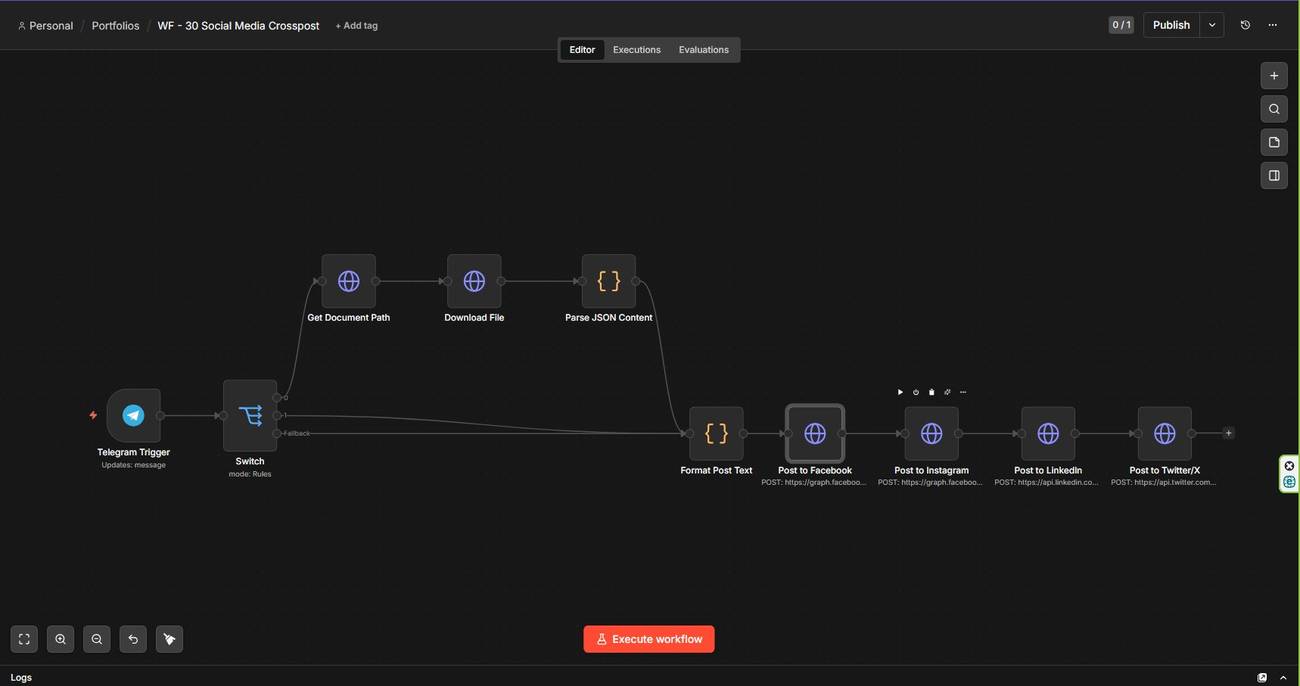Select the Post to LinkedIn node
This screenshot has width=1300, height=686.
(1048, 433)
